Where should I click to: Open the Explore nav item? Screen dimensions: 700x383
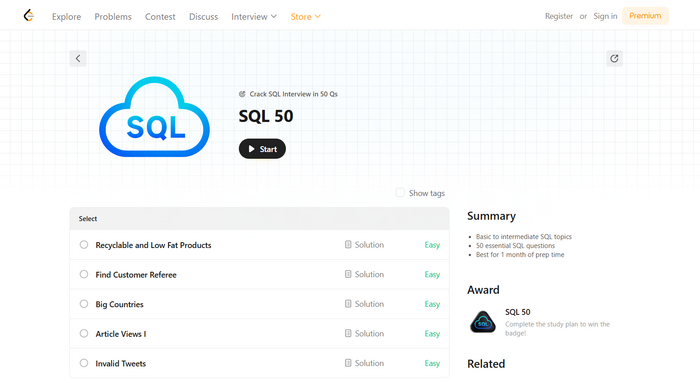(x=67, y=17)
